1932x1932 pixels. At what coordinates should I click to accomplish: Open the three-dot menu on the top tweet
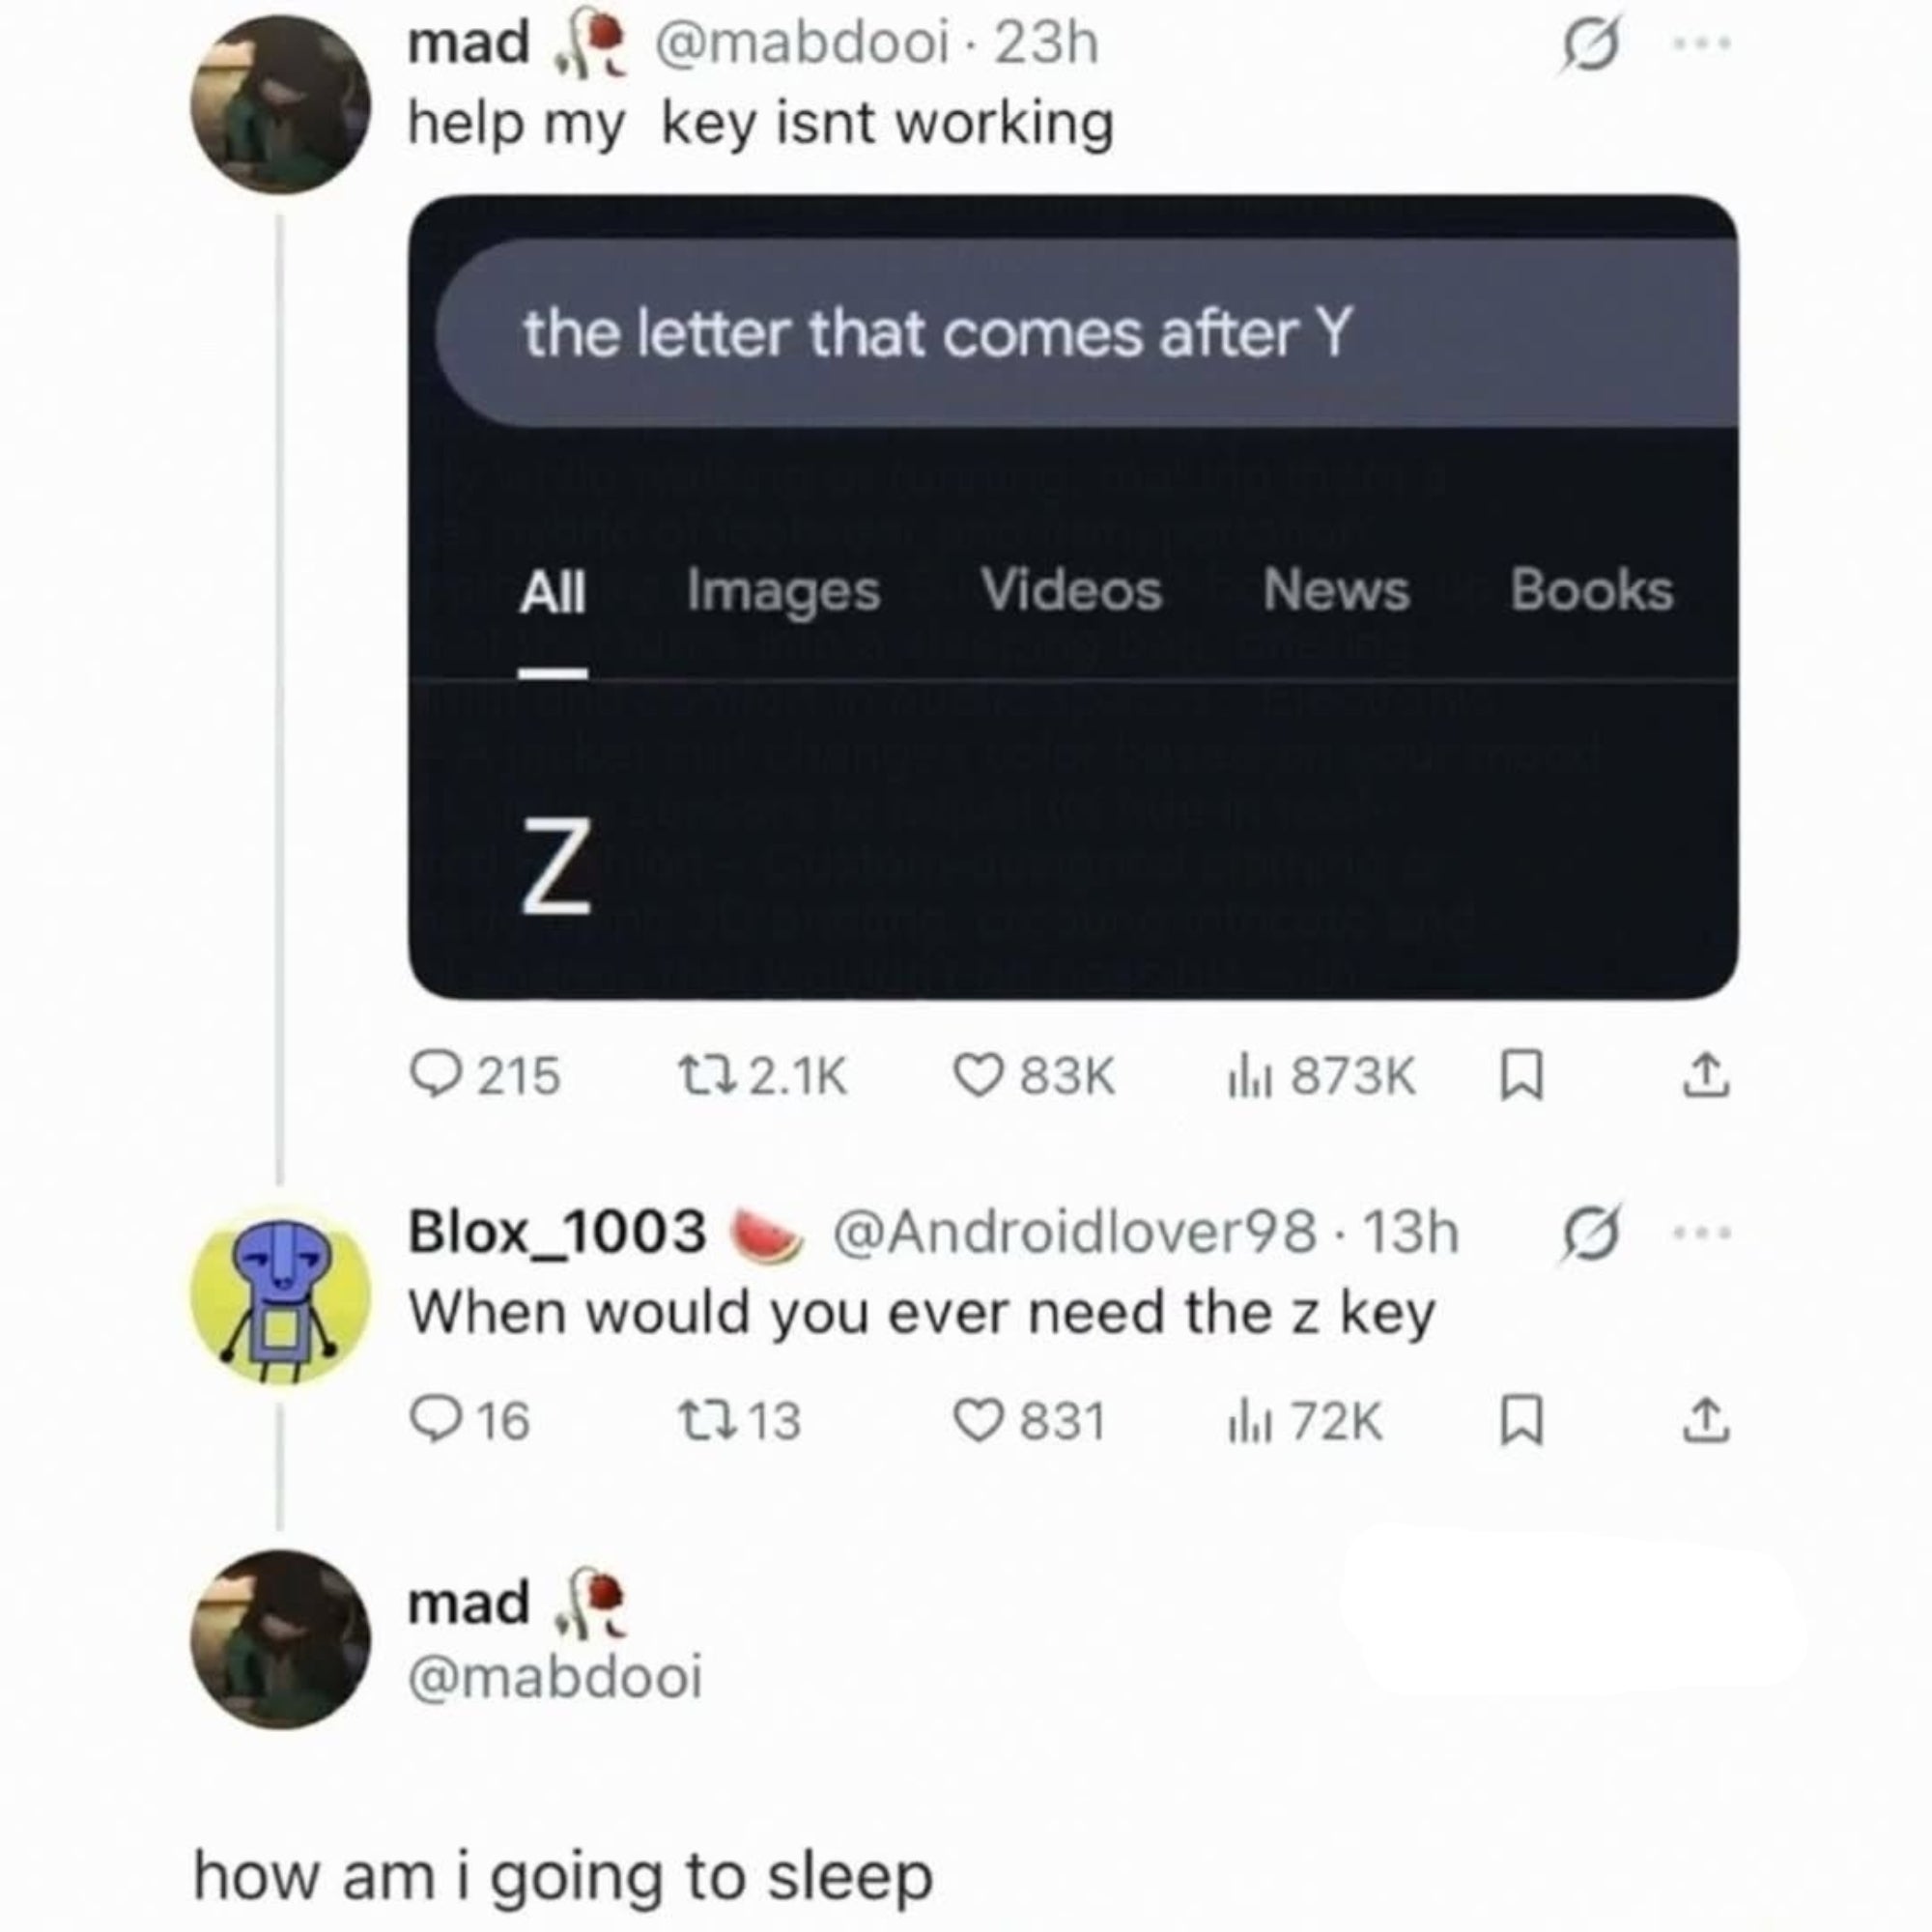point(1703,43)
